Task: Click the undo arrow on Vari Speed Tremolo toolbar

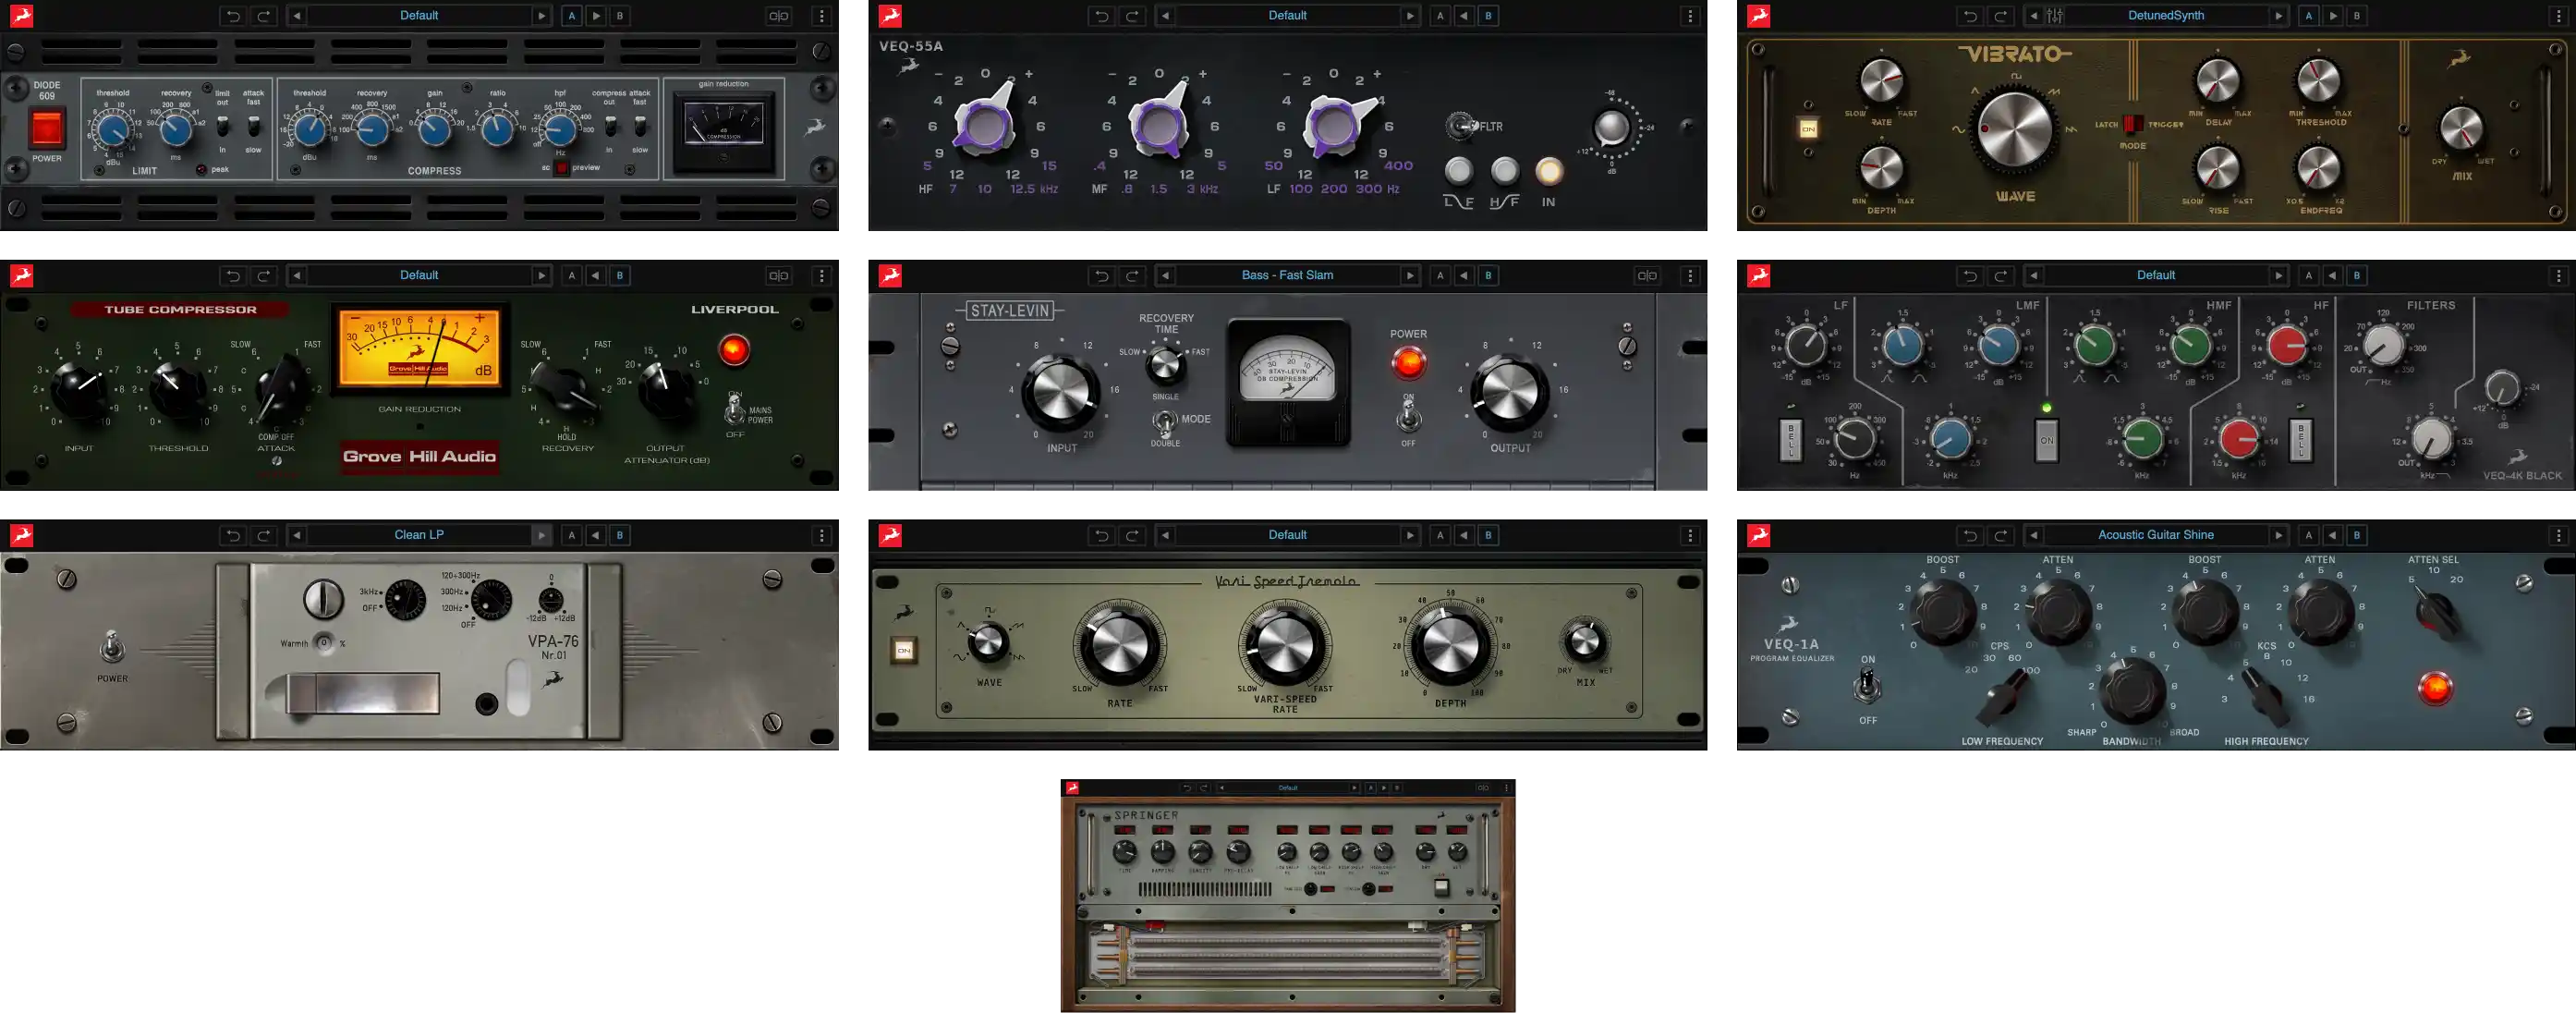Action: 1101,534
